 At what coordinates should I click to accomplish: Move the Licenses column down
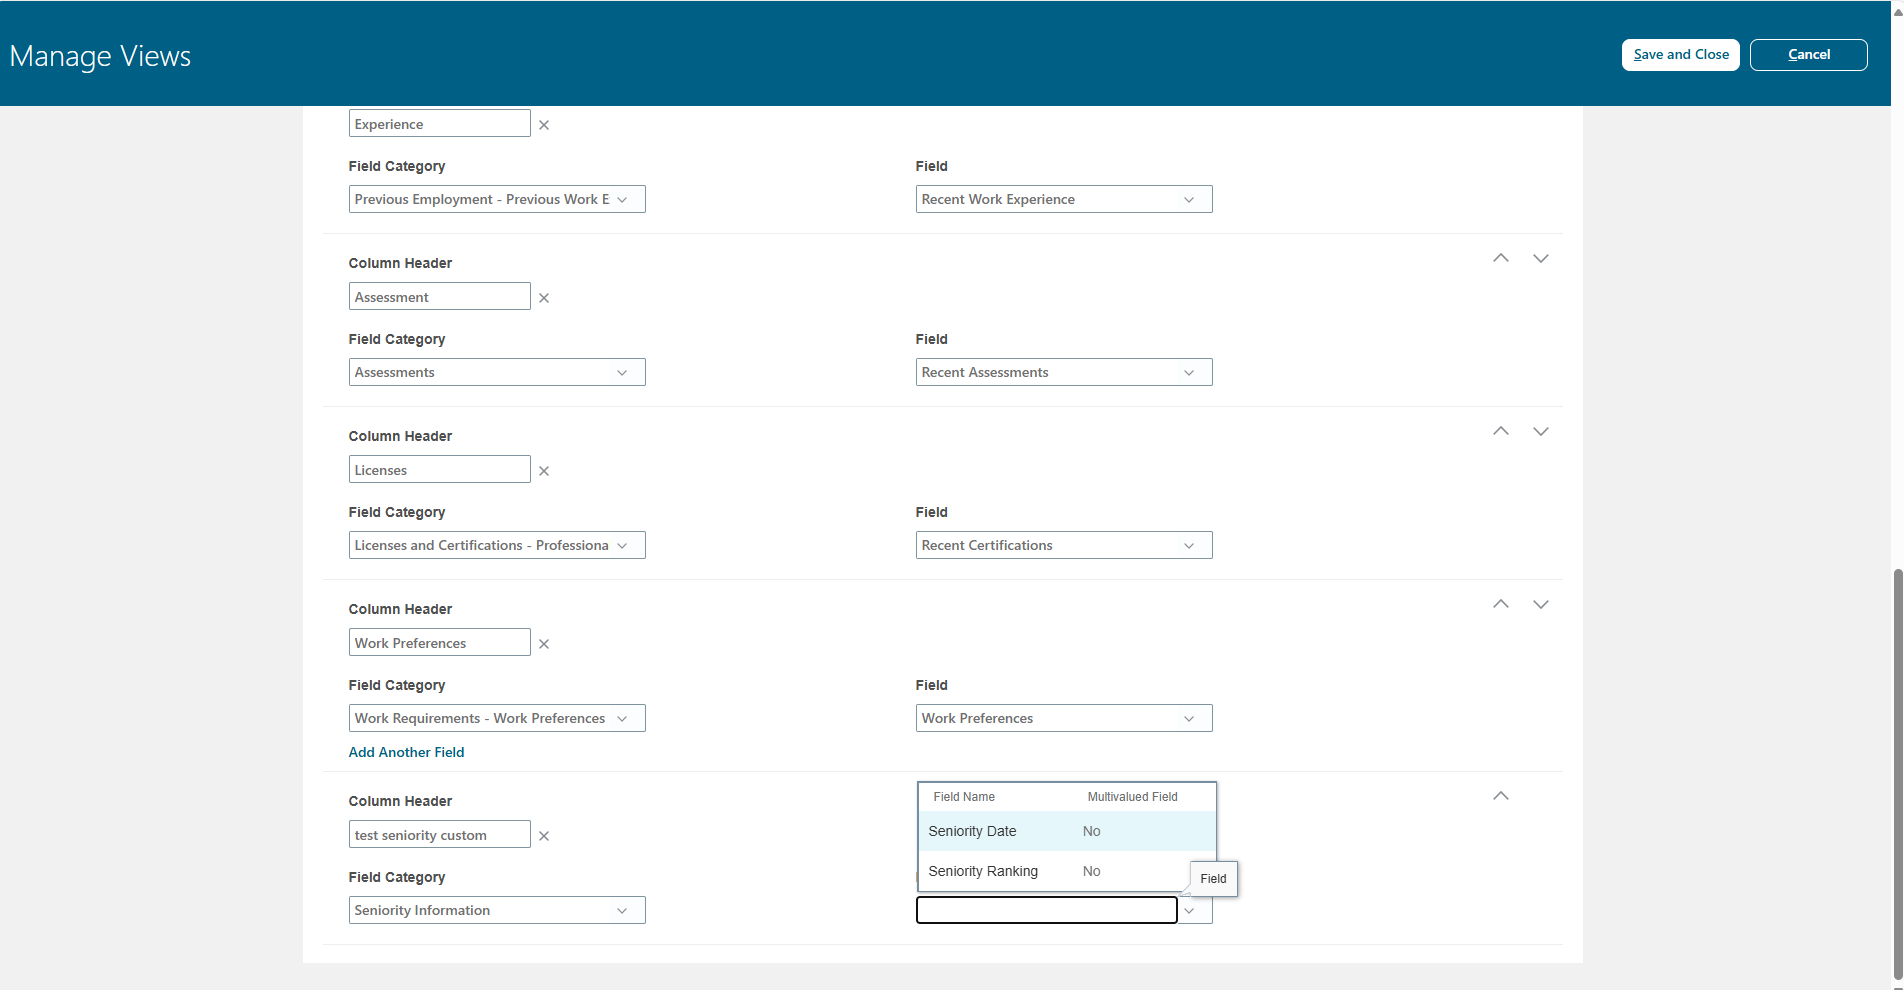1541,431
